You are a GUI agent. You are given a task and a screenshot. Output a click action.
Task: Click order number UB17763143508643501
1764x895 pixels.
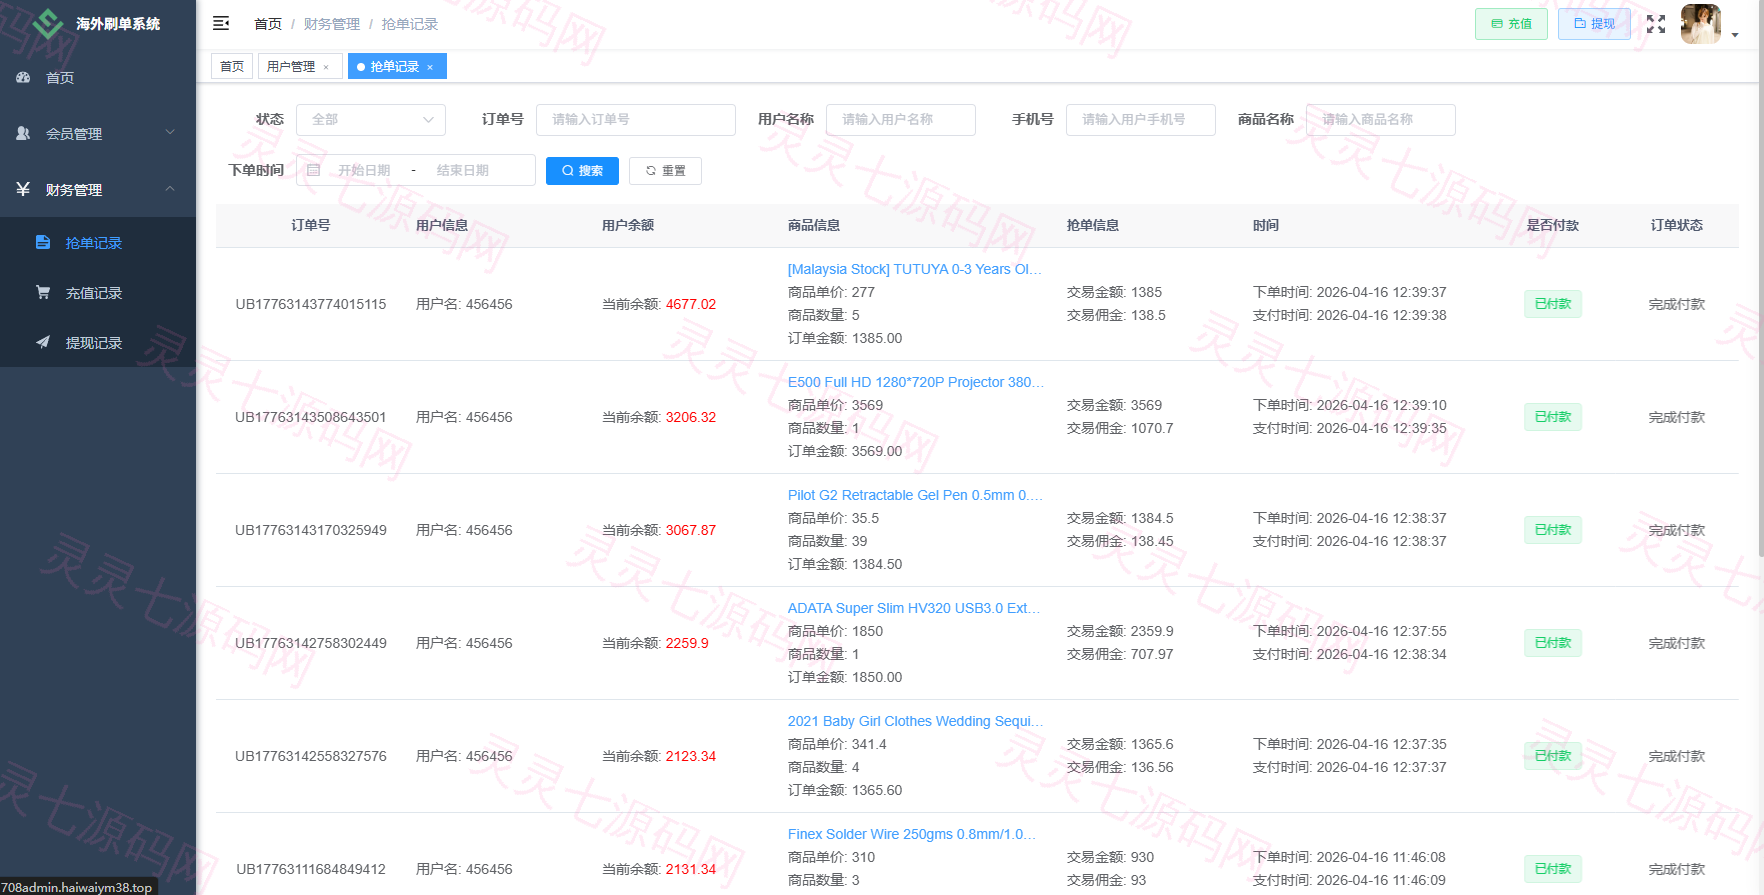pyautogui.click(x=311, y=417)
